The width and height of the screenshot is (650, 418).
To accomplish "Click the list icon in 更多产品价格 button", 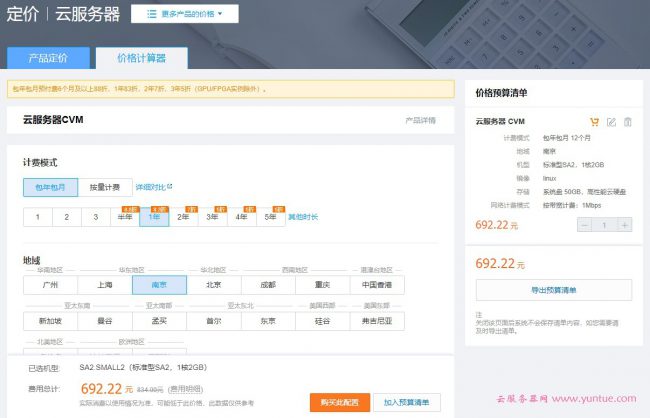I will click(151, 15).
